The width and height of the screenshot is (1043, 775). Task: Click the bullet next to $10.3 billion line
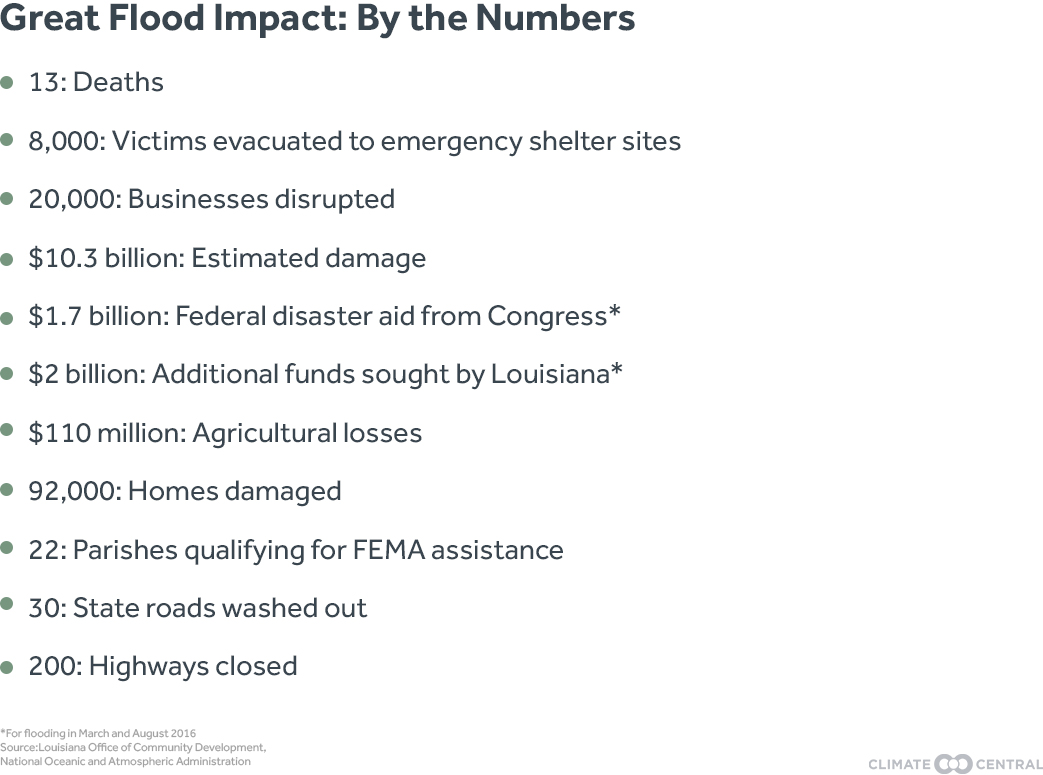pyautogui.click(x=7, y=259)
